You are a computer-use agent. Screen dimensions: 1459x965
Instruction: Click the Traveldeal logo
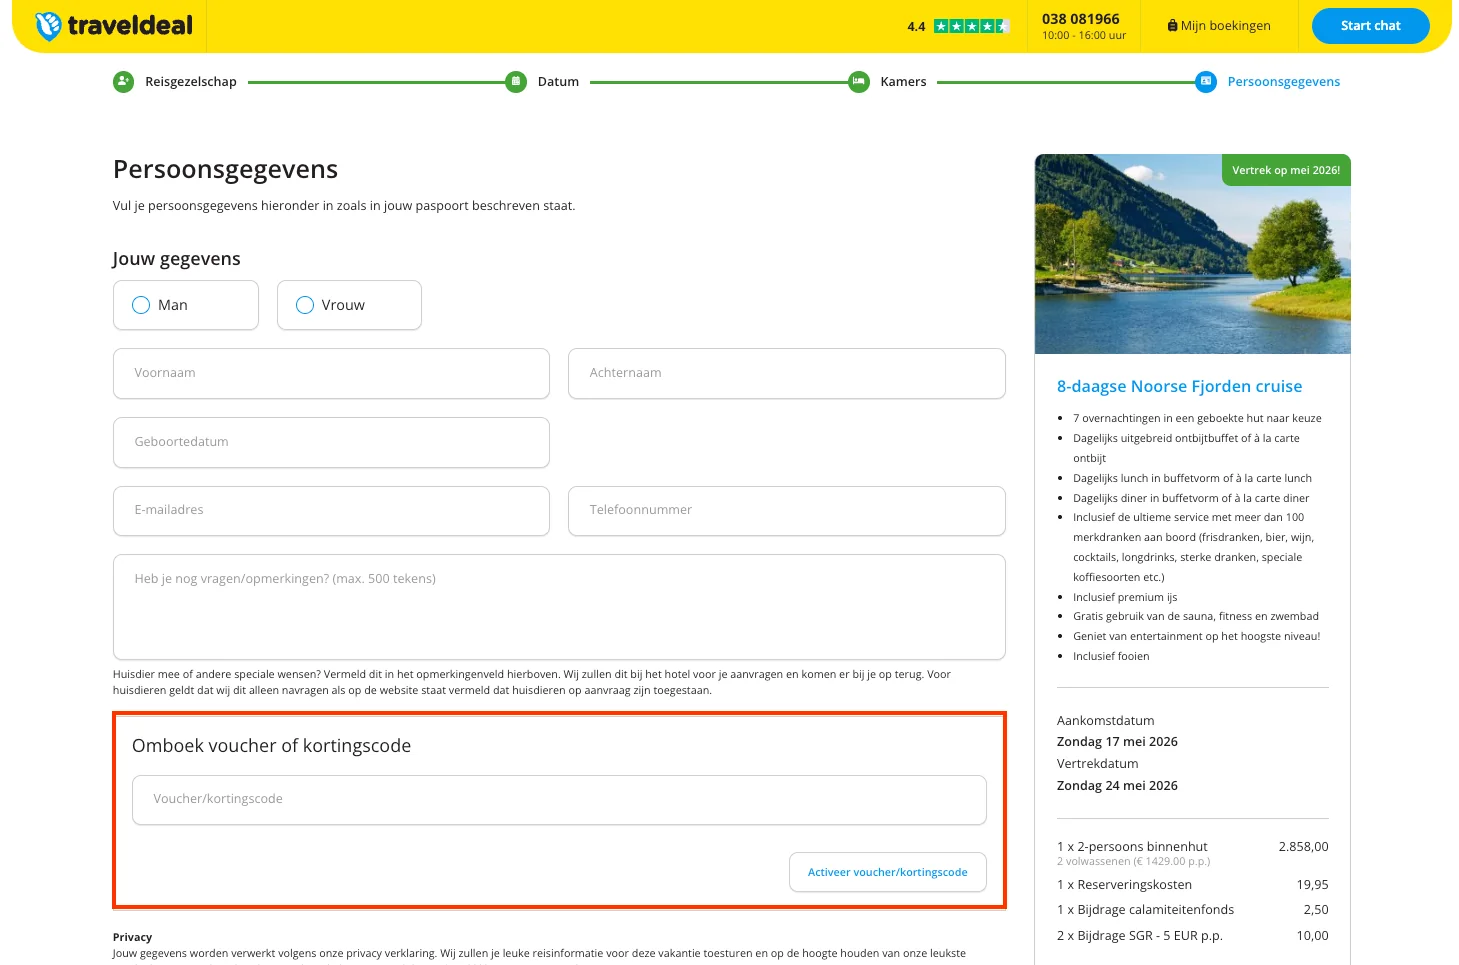[x=113, y=25]
